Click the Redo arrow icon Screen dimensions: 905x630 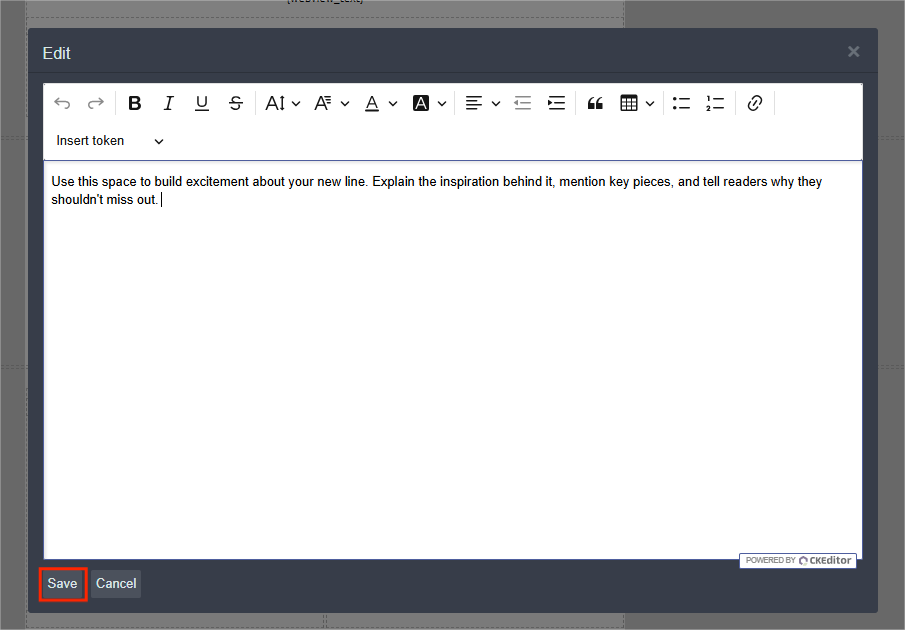point(96,103)
